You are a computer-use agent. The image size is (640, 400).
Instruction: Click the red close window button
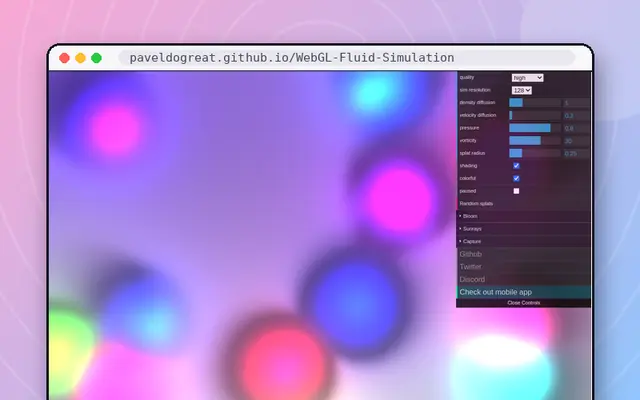[64, 58]
